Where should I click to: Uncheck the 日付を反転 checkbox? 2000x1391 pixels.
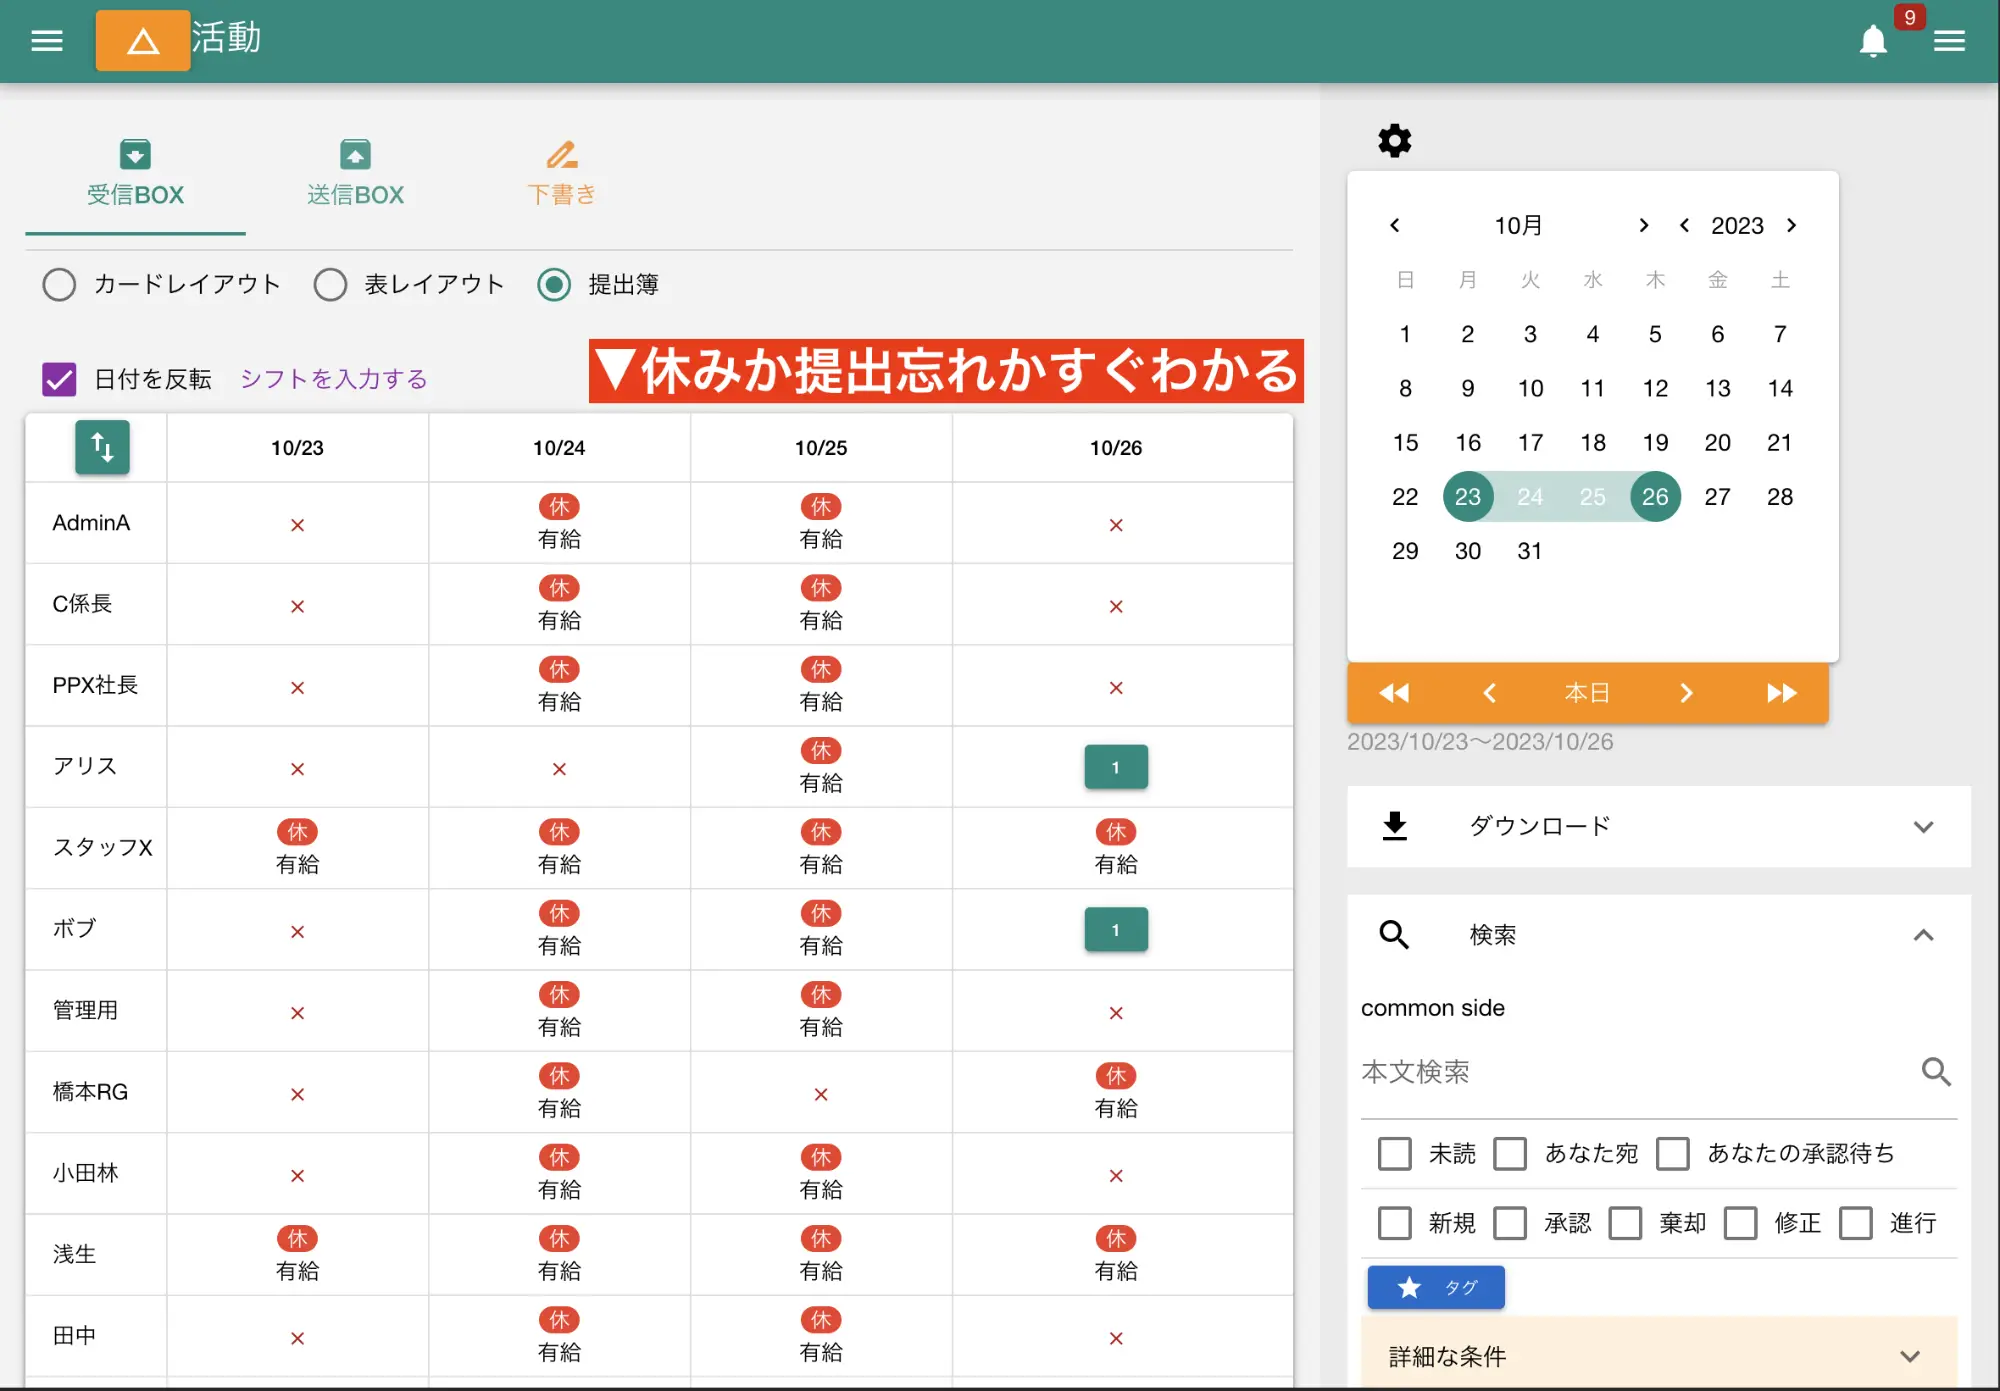pyautogui.click(x=59, y=379)
